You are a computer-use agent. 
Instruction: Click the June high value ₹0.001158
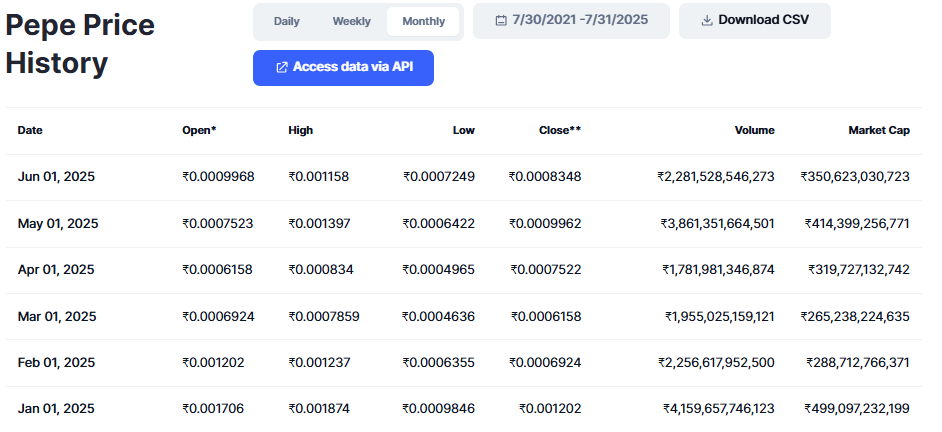point(318,177)
